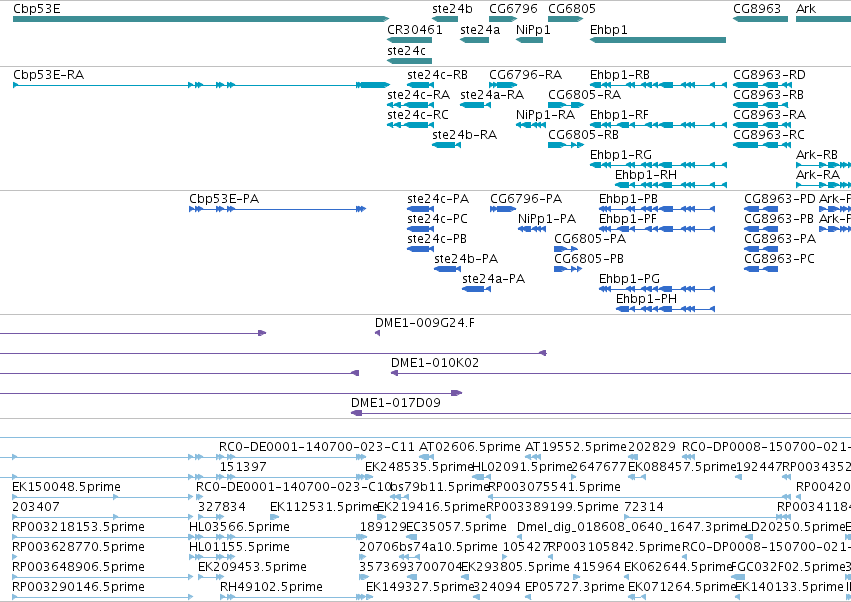
Task: Click the CG6796-RA transcript label
Action: coord(525,75)
